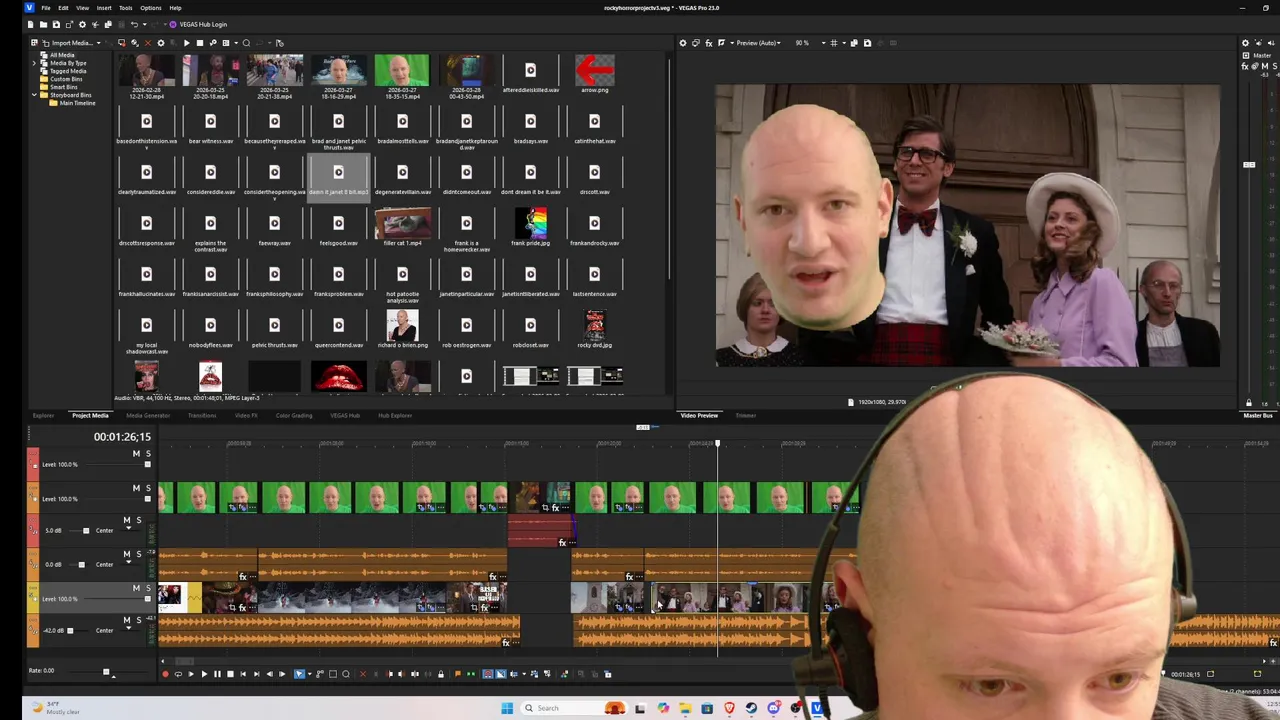Open the View menu

[x=83, y=8]
